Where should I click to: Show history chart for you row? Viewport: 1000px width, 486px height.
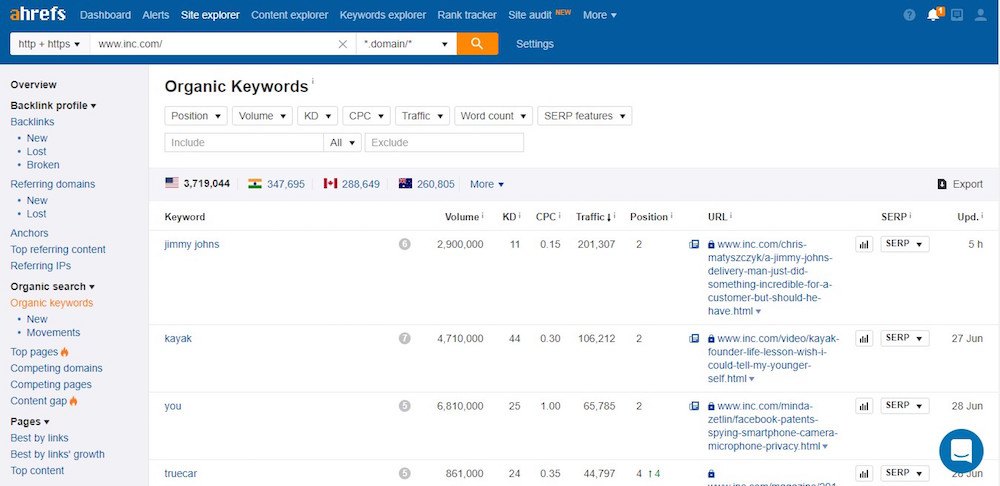(x=864, y=406)
